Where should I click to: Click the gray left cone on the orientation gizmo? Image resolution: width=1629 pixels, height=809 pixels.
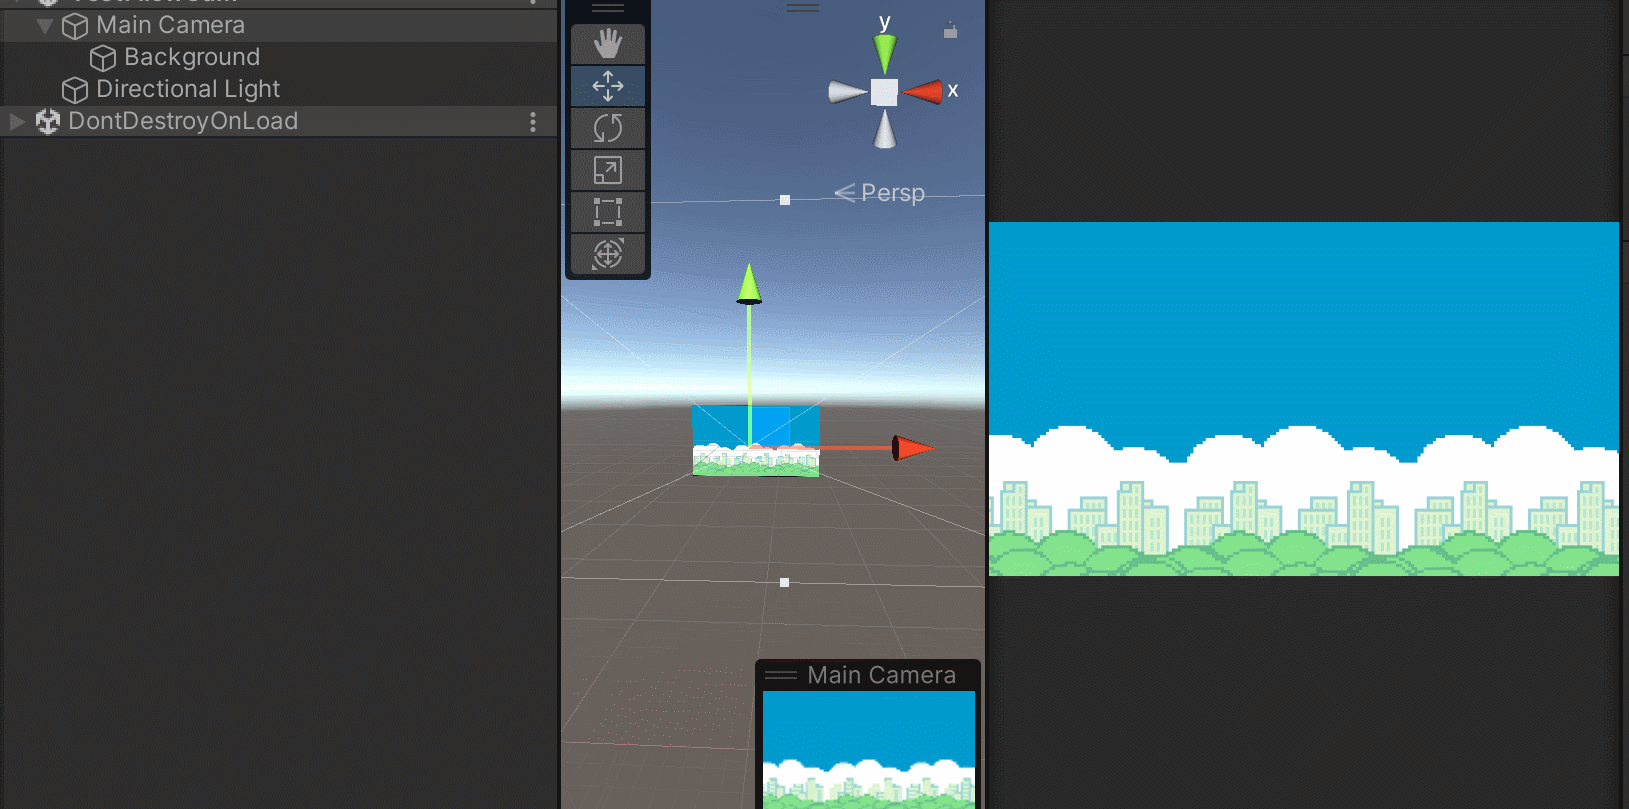pyautogui.click(x=848, y=92)
